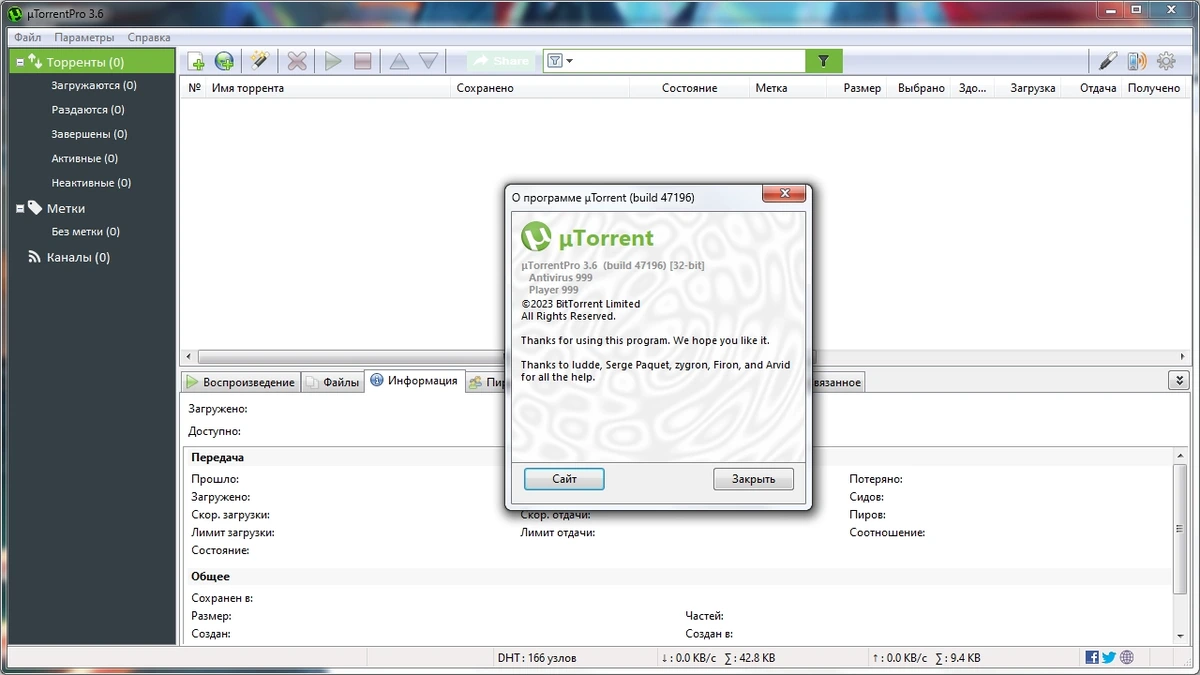Viewport: 1200px width, 675px height.
Task: Sort by Состояние column header
Action: [690, 88]
